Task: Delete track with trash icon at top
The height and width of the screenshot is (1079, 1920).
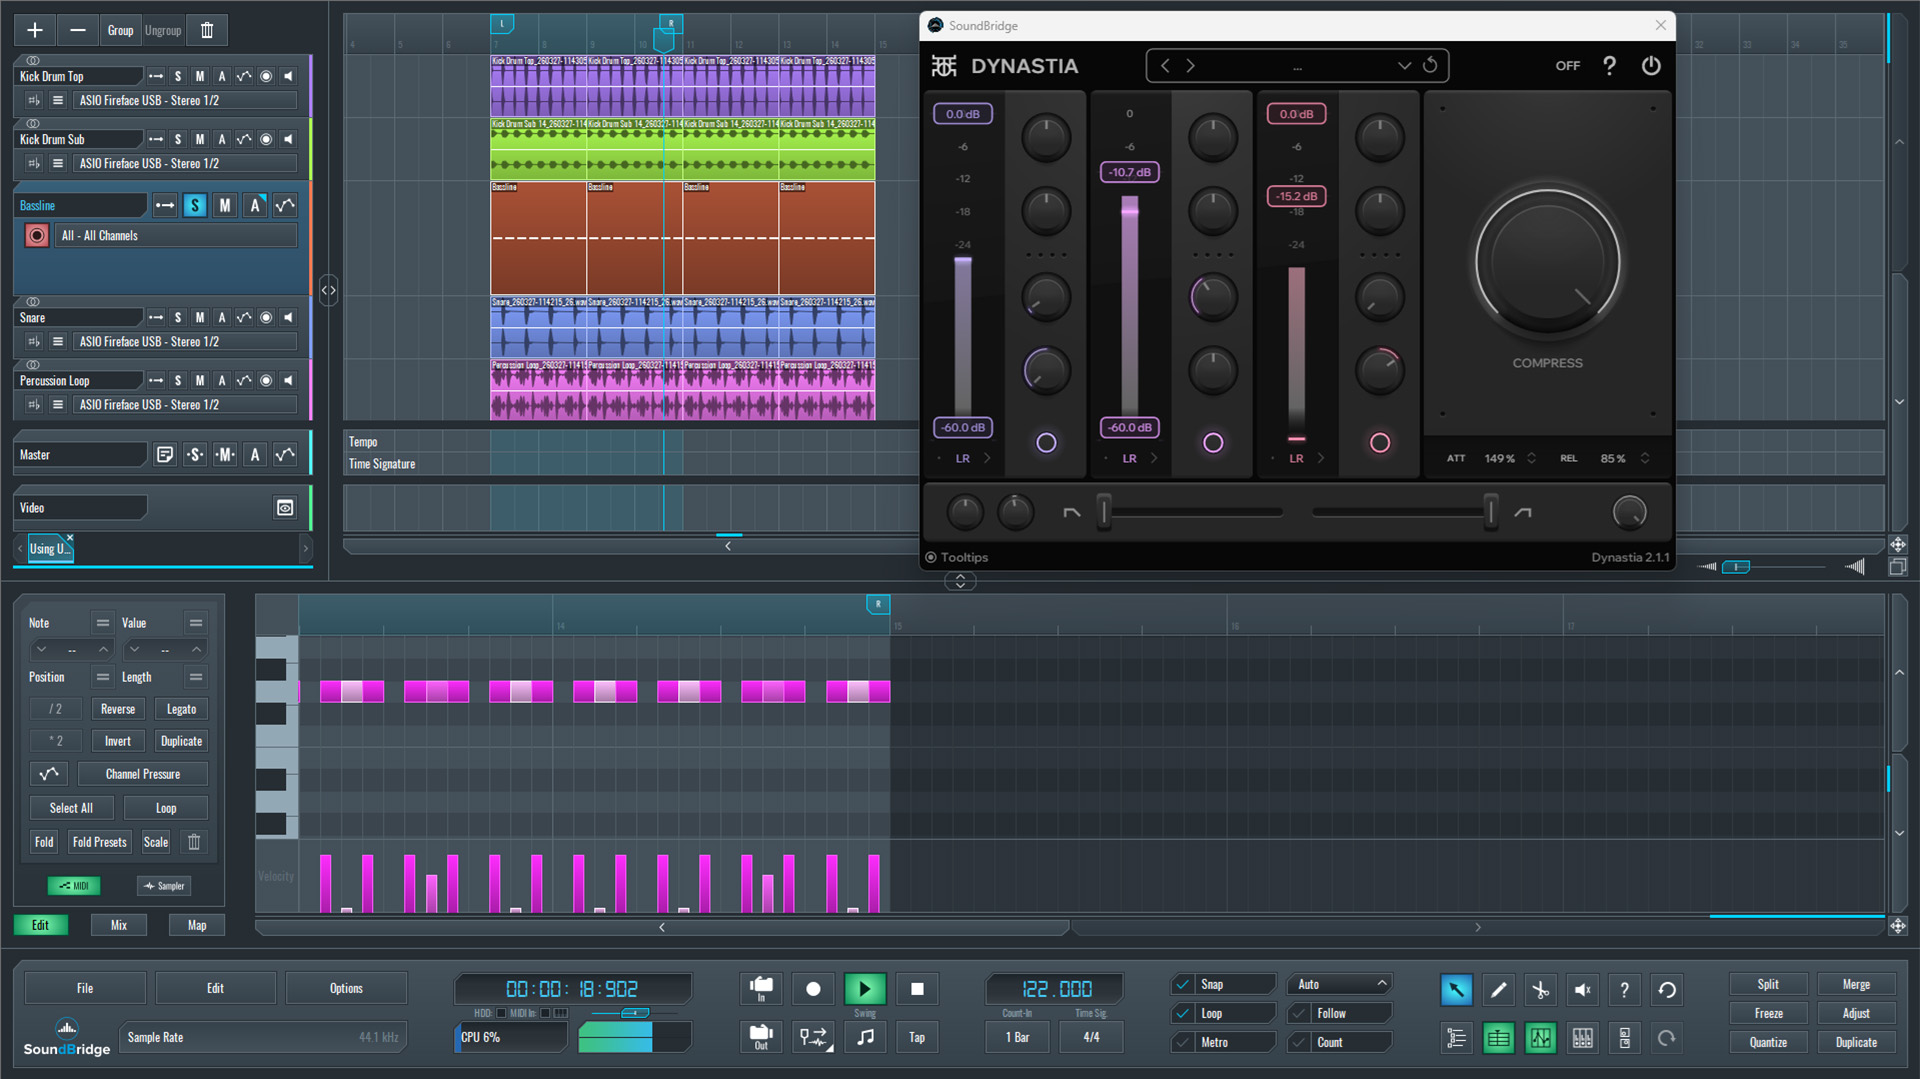Action: tap(207, 30)
